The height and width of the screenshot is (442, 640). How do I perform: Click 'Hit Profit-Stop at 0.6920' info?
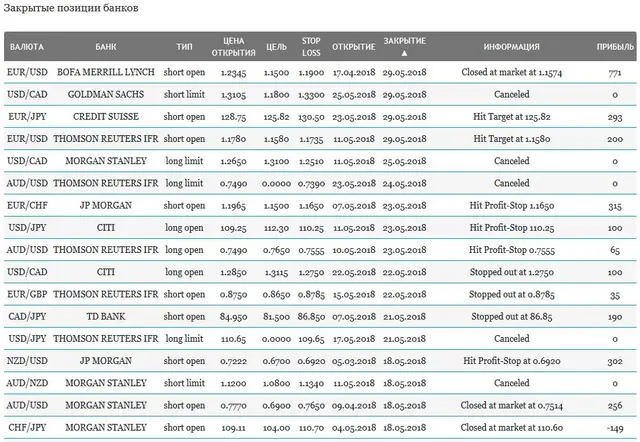pyautogui.click(x=511, y=361)
